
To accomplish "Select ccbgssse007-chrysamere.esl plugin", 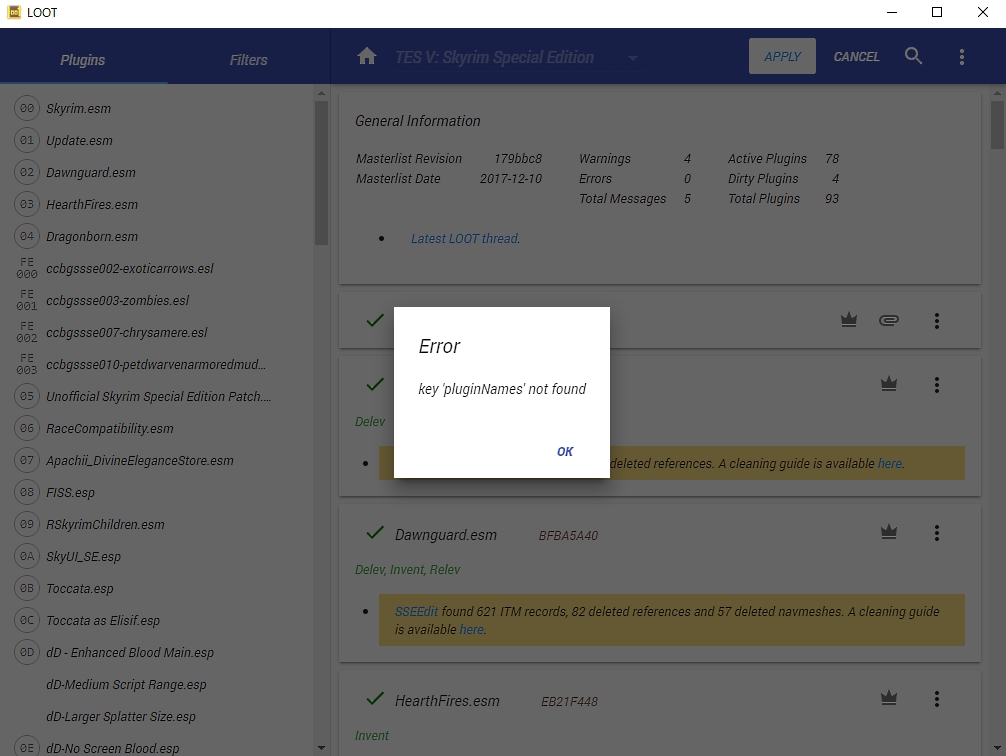I will tap(157, 333).
